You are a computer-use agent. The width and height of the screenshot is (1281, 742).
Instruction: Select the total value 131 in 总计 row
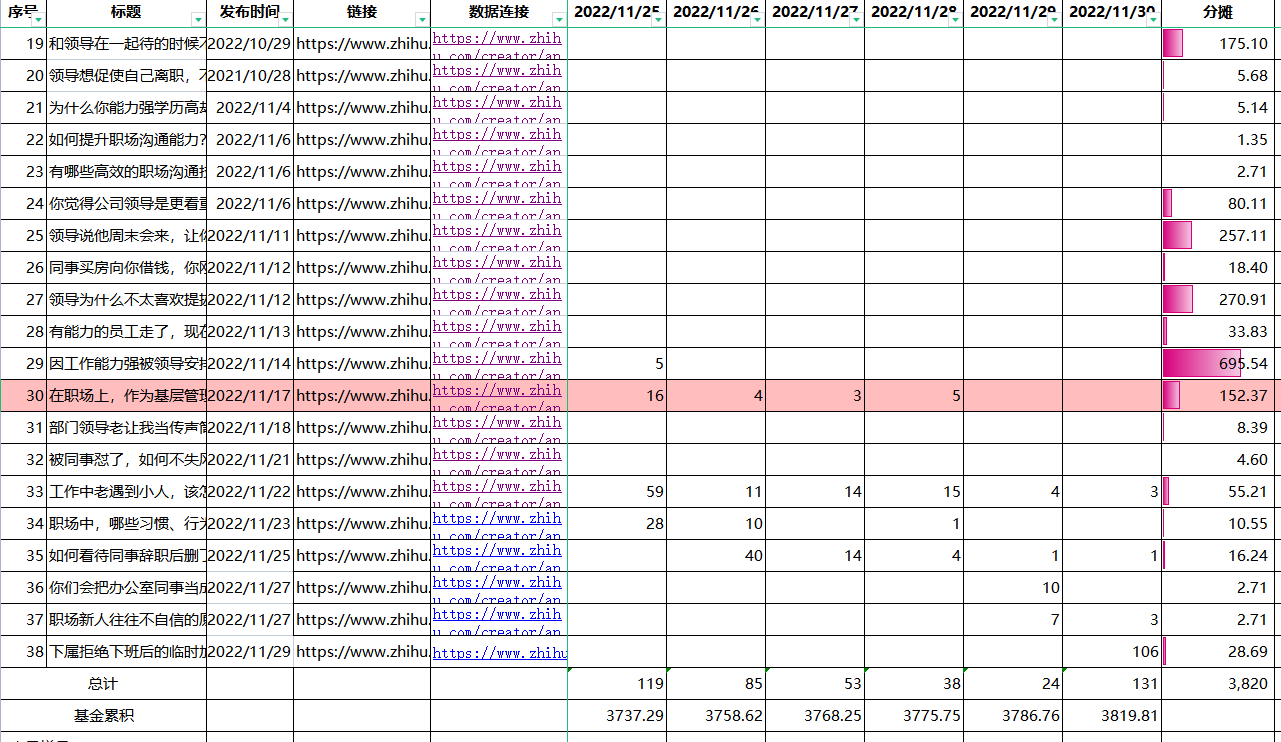1112,684
